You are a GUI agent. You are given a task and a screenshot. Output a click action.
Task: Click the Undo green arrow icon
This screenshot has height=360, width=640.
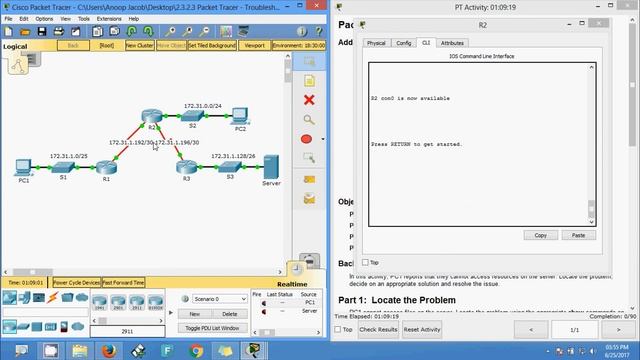coord(131,31)
